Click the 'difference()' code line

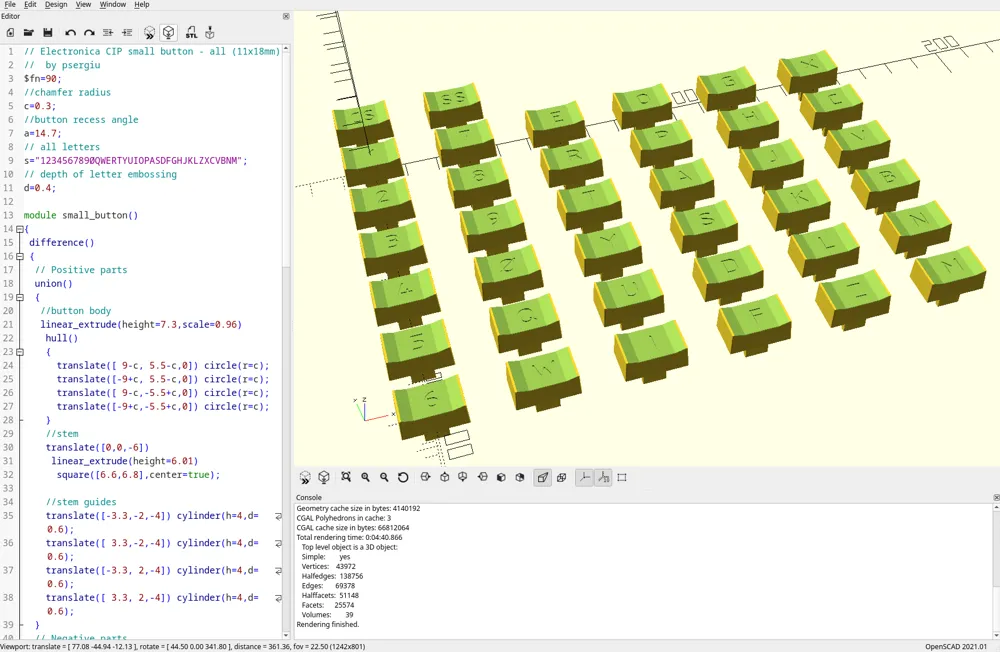tap(61, 242)
